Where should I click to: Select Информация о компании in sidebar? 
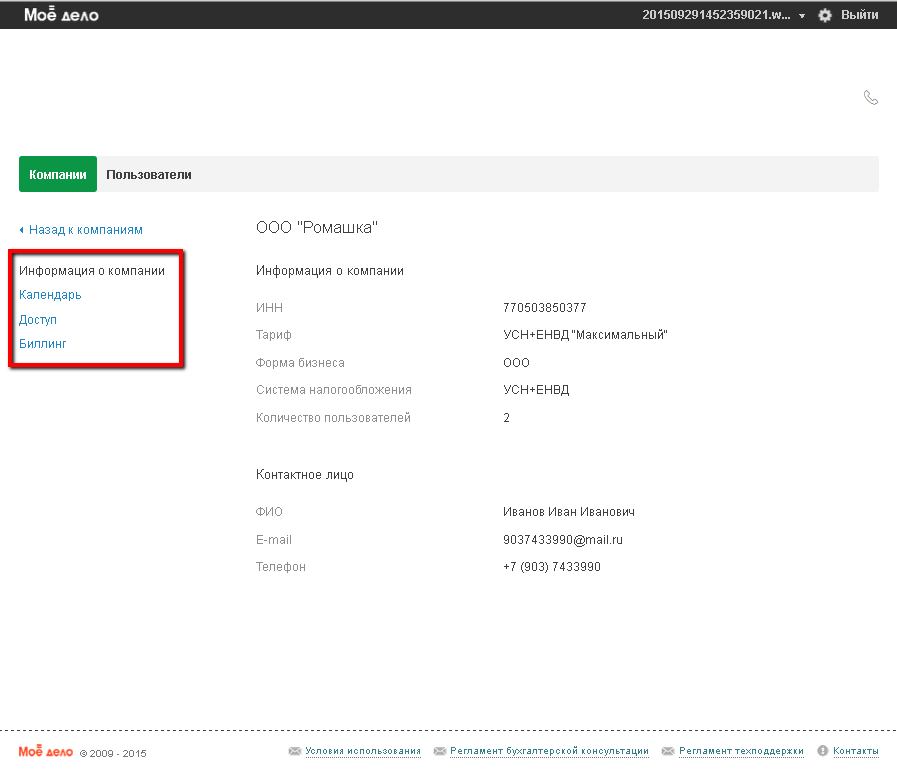click(x=92, y=271)
